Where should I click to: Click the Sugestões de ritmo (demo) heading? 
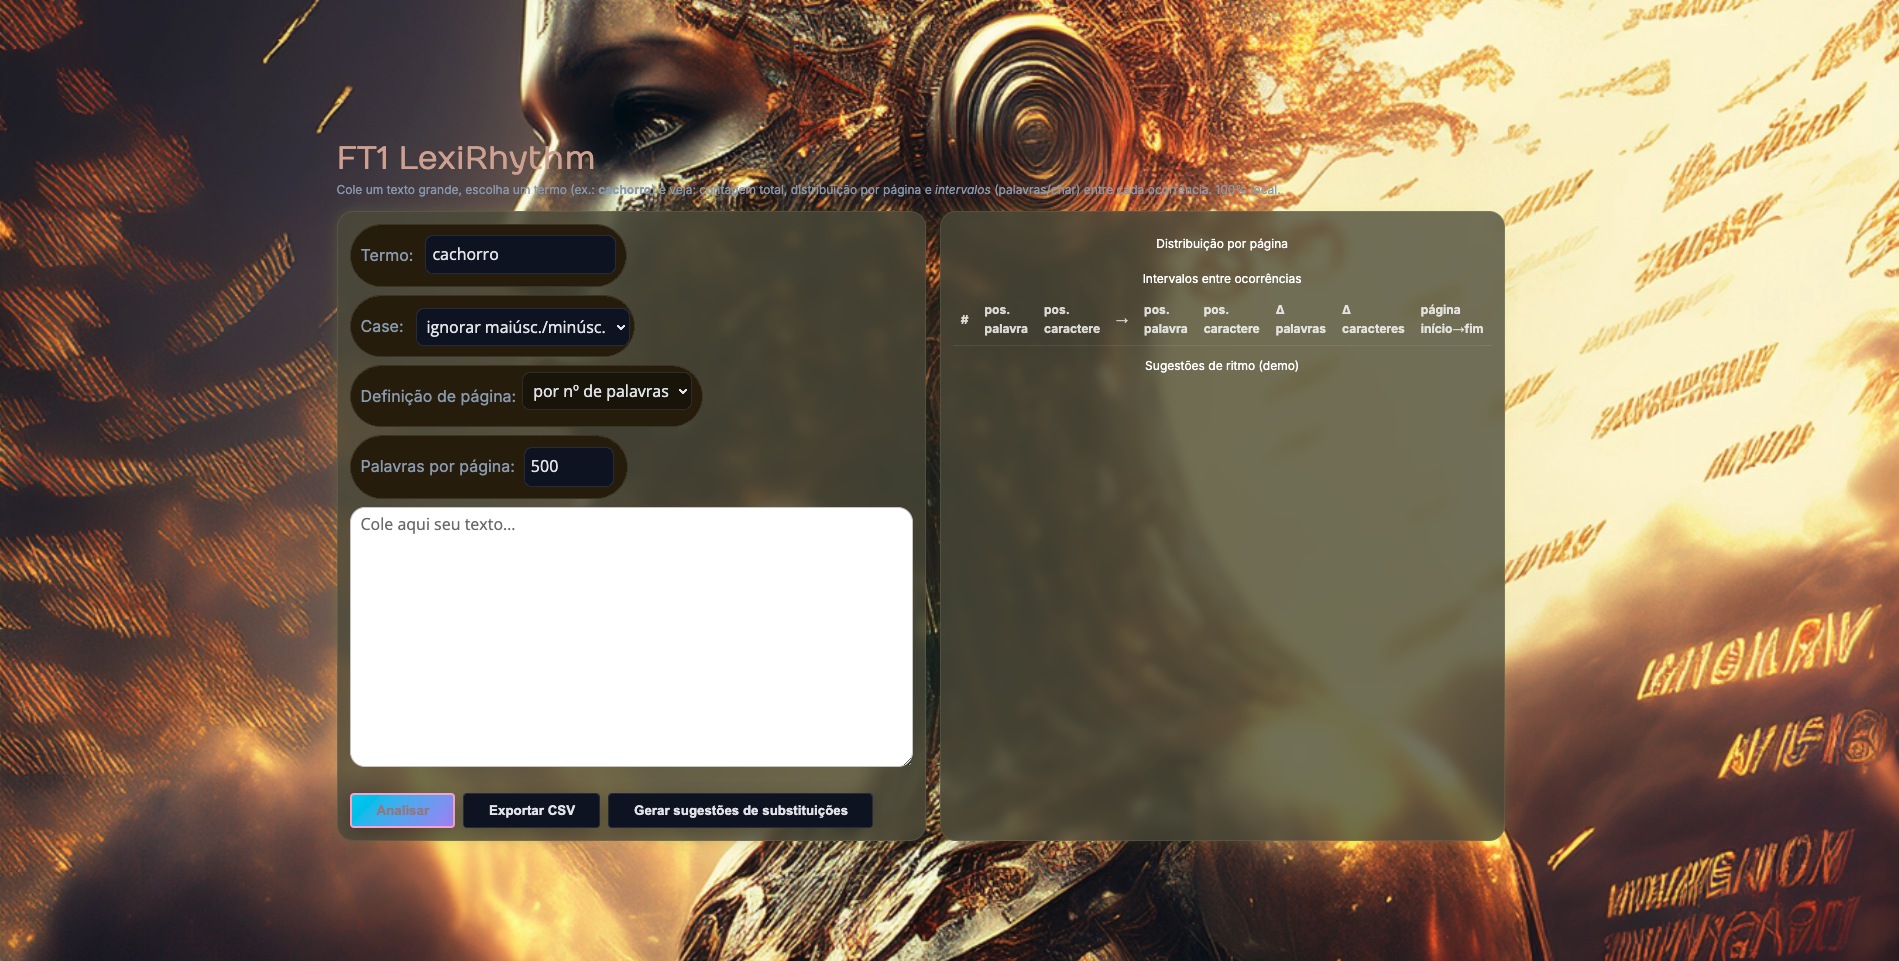click(1221, 366)
